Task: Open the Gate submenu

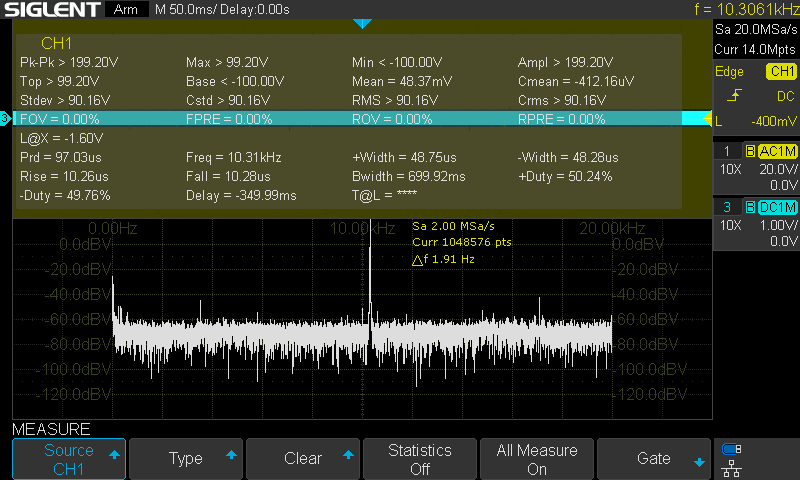Action: [x=654, y=459]
